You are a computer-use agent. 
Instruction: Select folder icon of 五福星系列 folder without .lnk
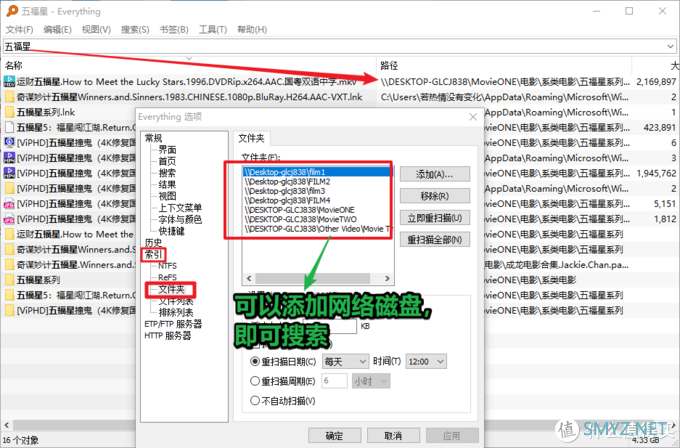9,280
